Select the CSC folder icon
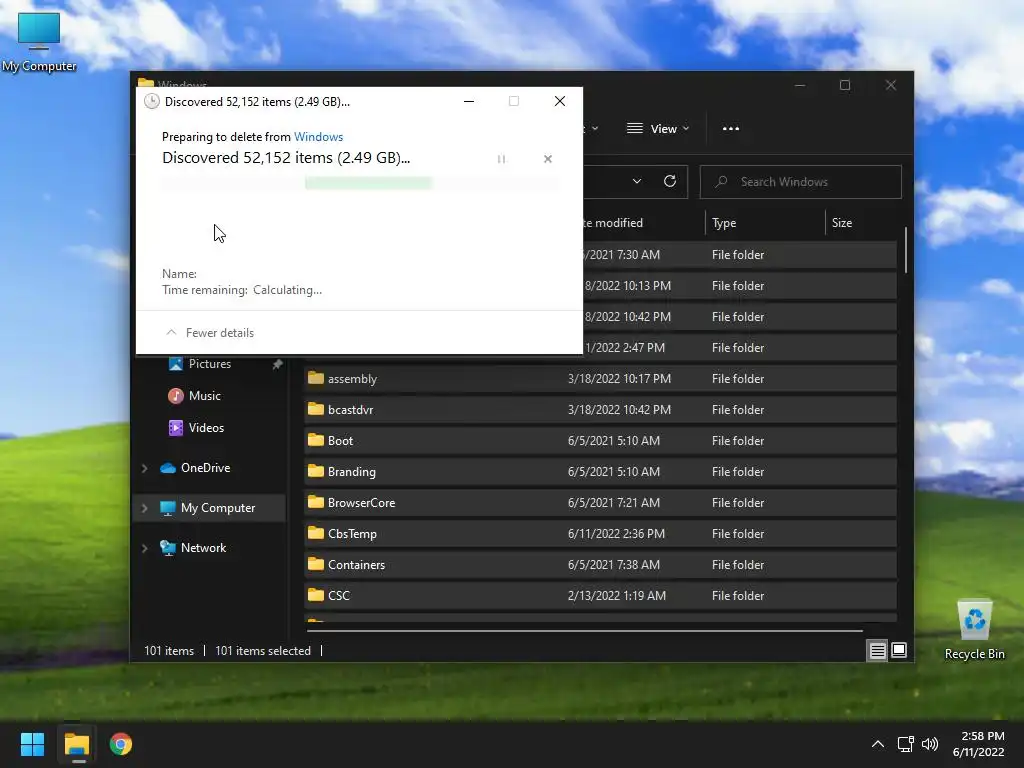Viewport: 1024px width, 768px height. coord(316,595)
